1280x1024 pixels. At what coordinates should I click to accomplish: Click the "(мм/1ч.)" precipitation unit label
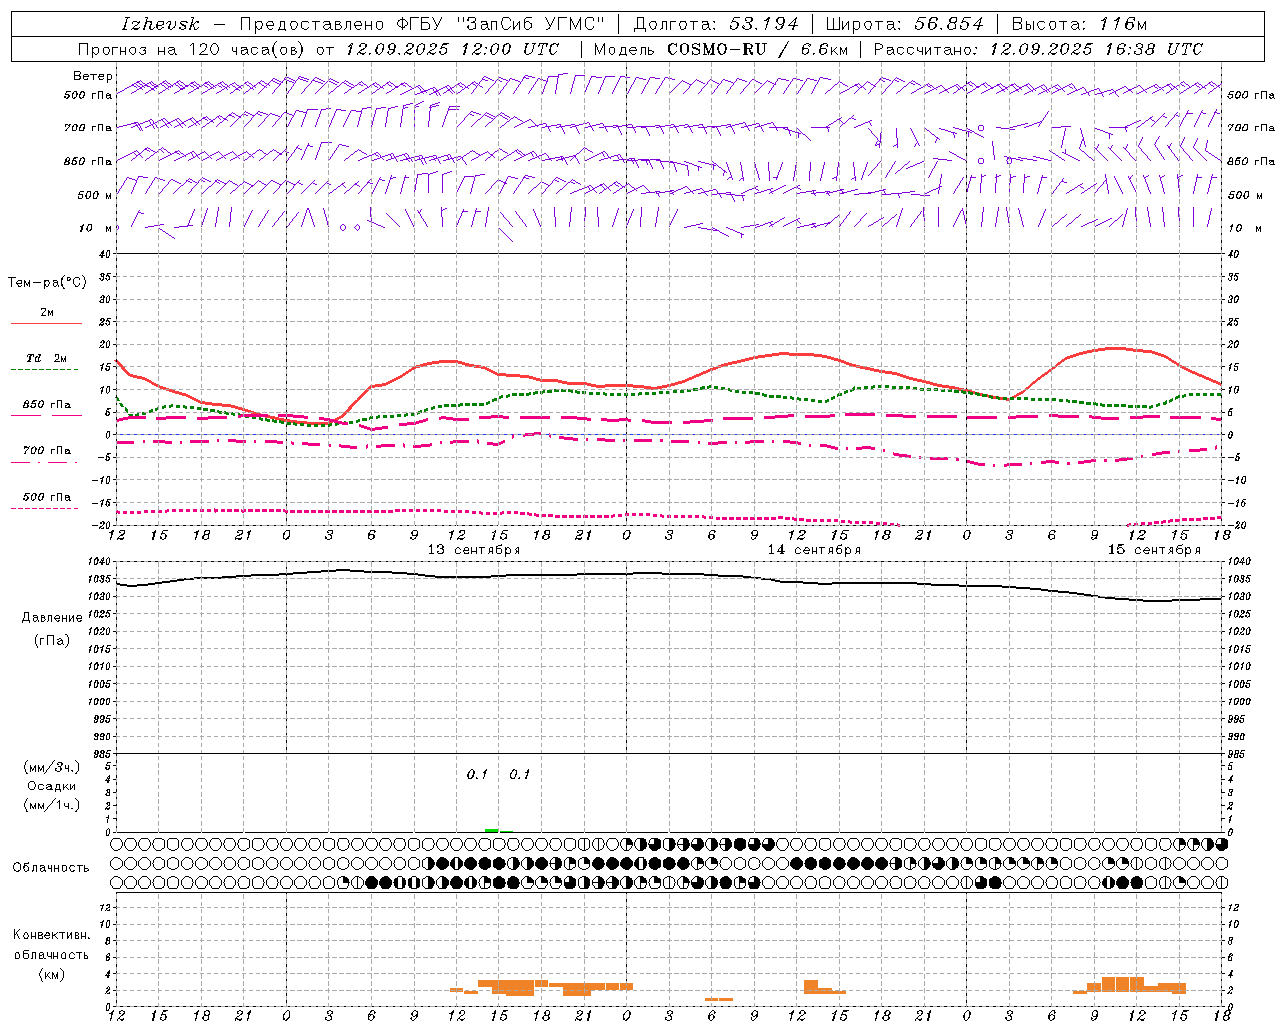(51, 805)
